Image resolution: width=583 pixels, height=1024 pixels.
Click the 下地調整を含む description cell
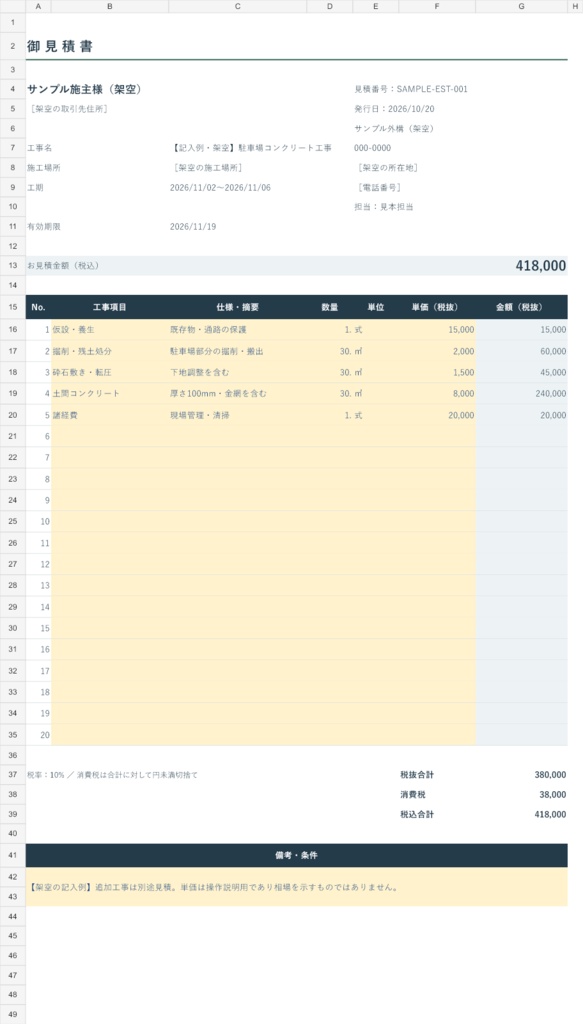238,372
